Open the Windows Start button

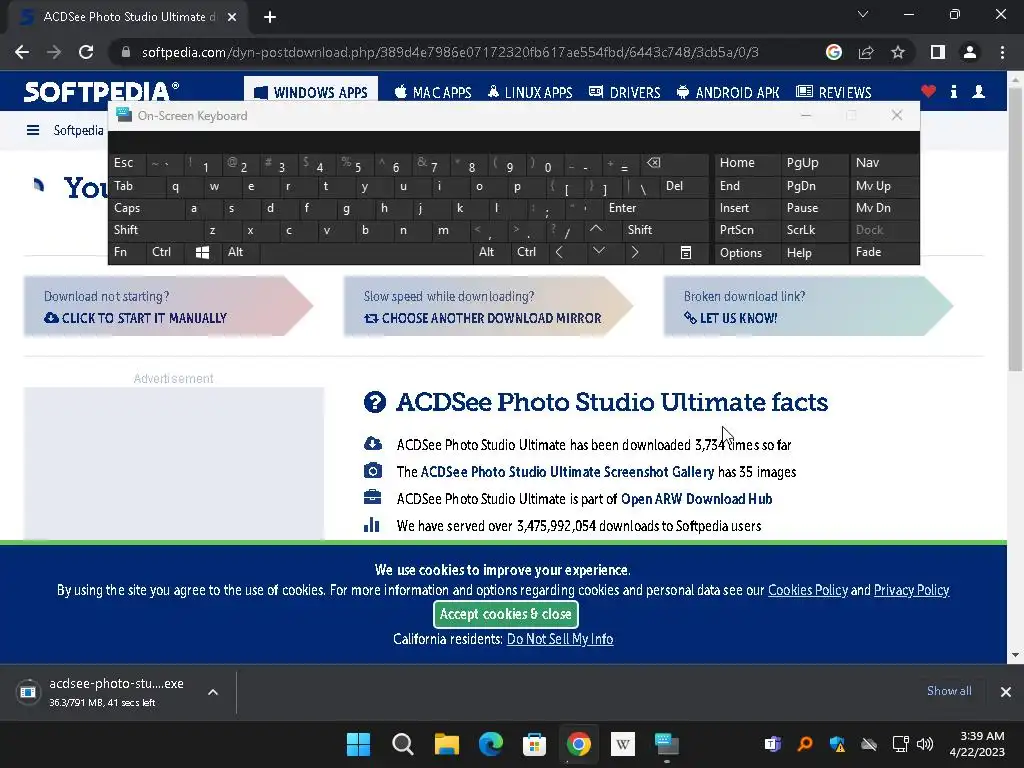tap(358, 744)
